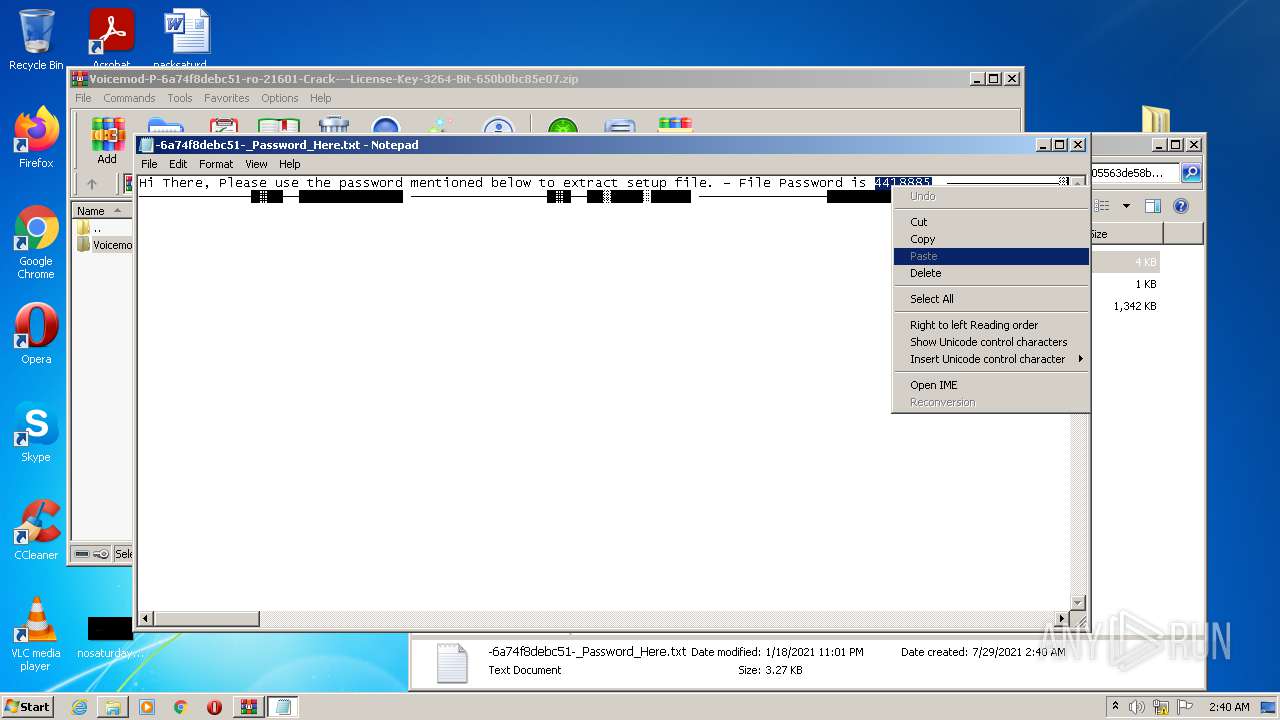Click the WinRAR Add toolbar button
1280x720 pixels.
pos(106,141)
